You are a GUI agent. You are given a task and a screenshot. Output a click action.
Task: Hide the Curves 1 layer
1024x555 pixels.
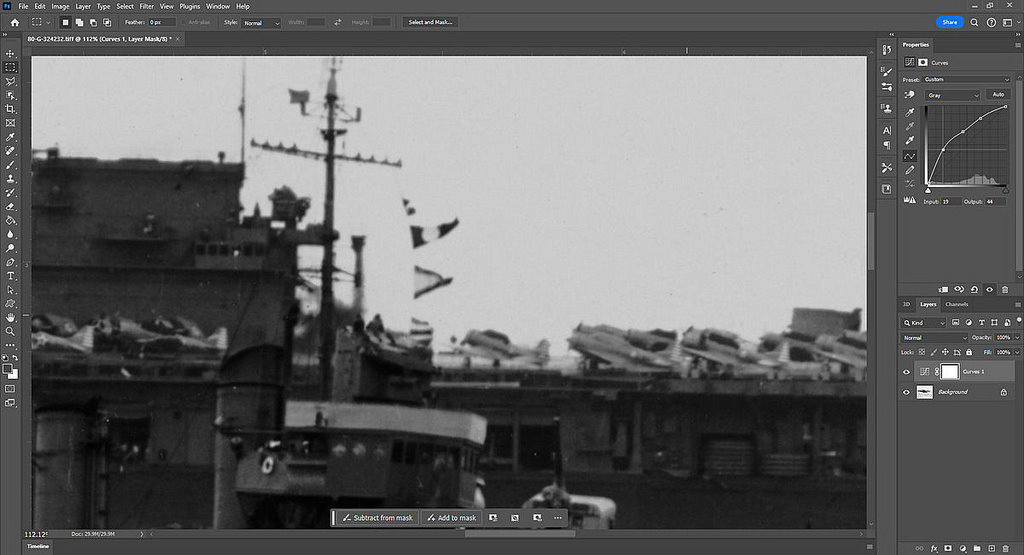coord(907,372)
